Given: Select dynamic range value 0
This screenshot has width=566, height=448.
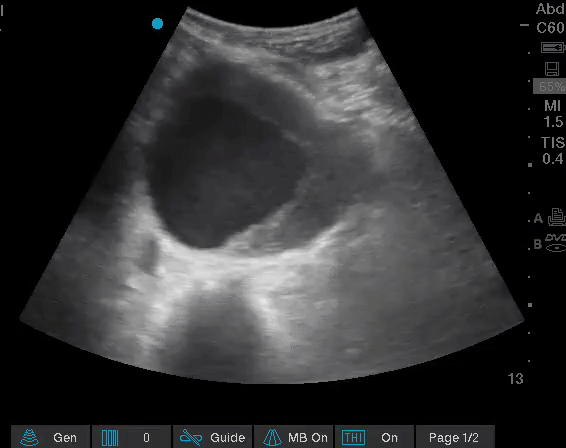Looking at the screenshot, I should click(x=146, y=438).
